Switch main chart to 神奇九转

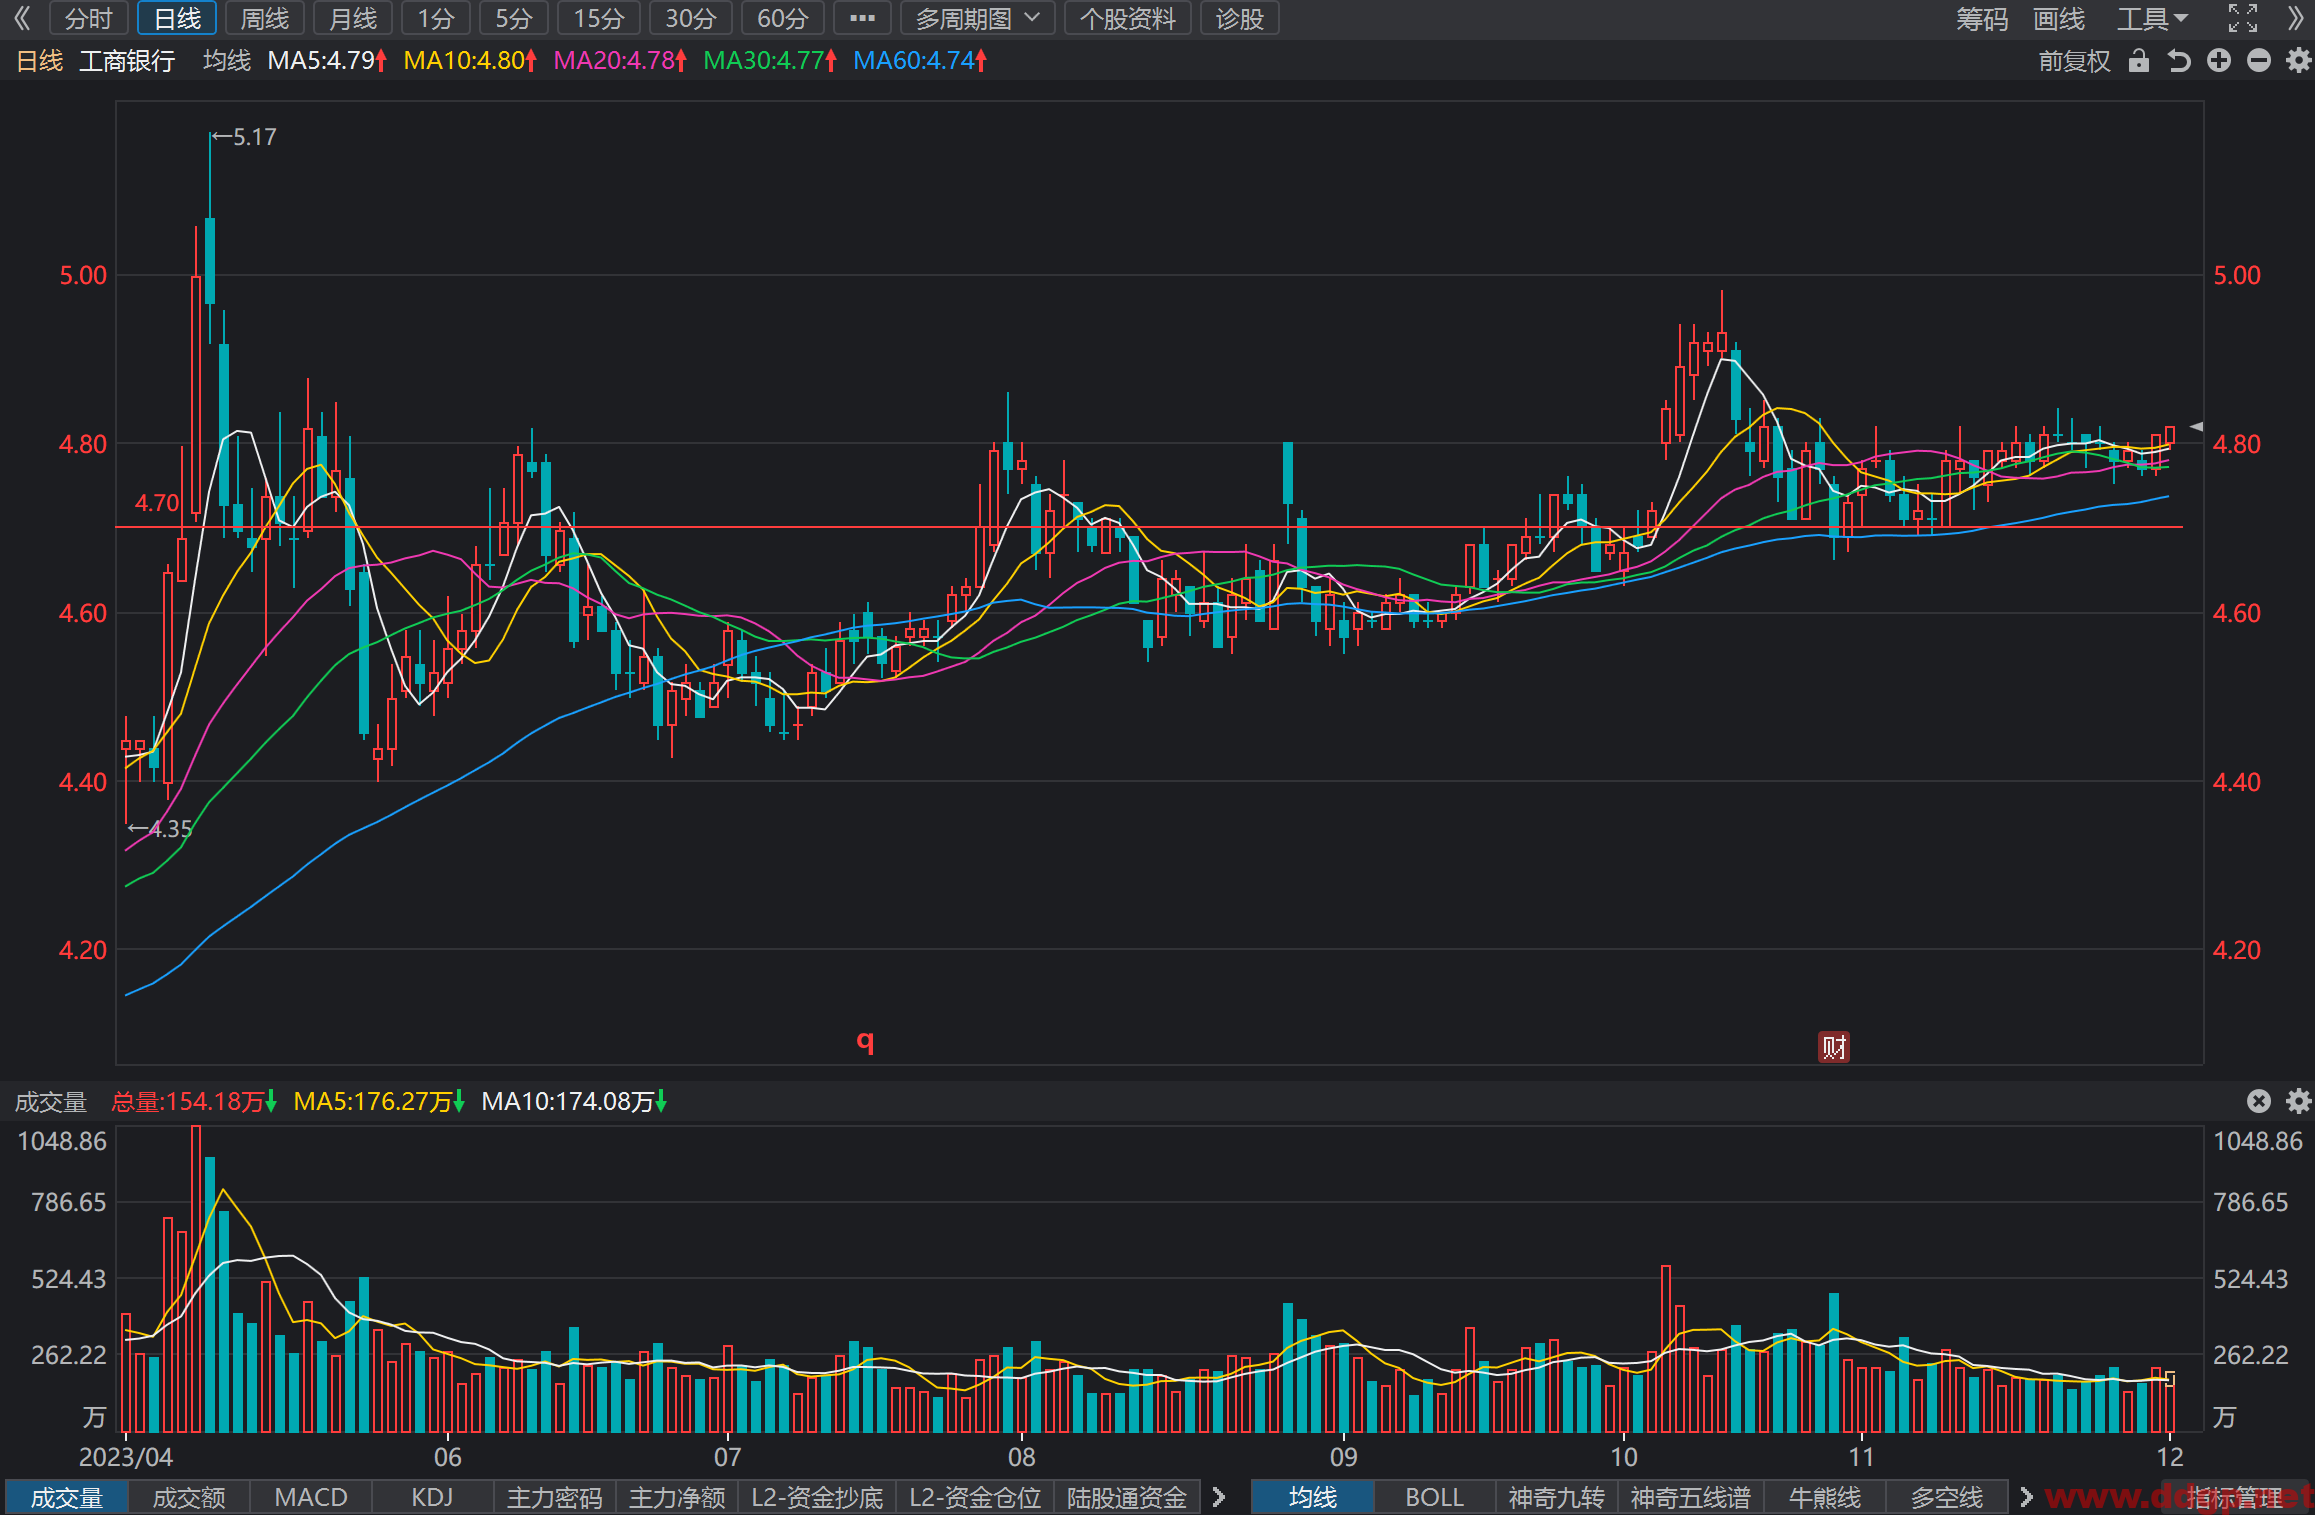pyautogui.click(x=1557, y=1497)
